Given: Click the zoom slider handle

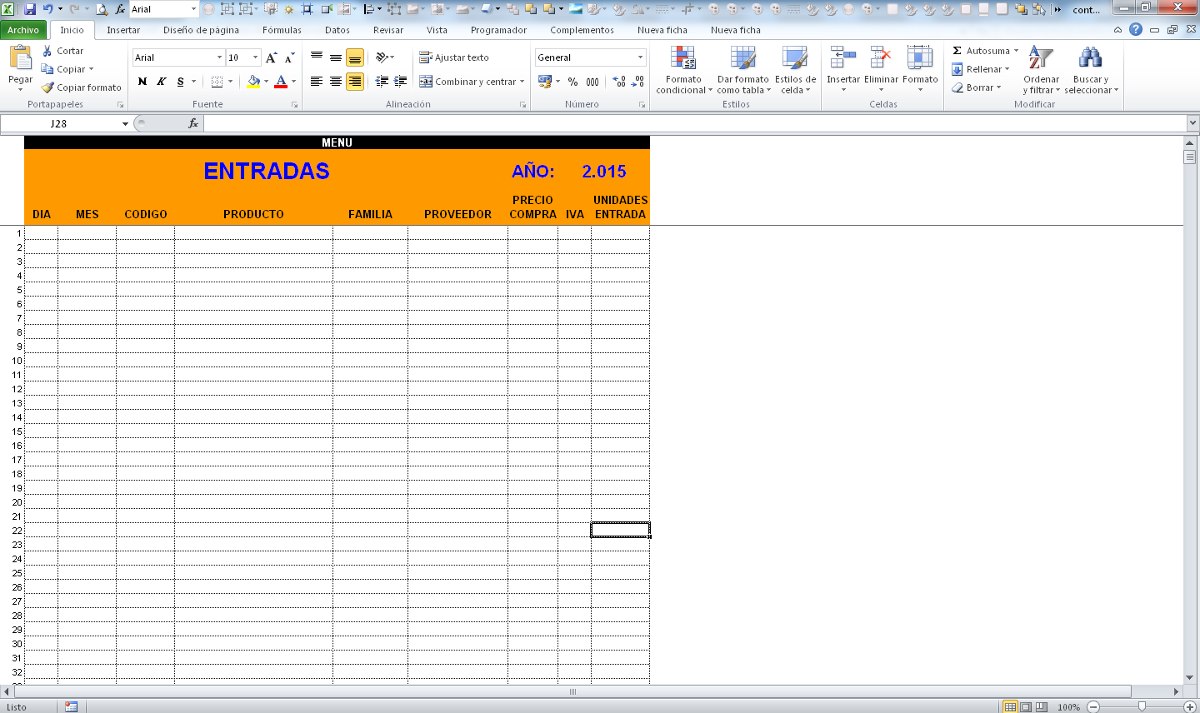Looking at the screenshot, I should tap(1142, 707).
